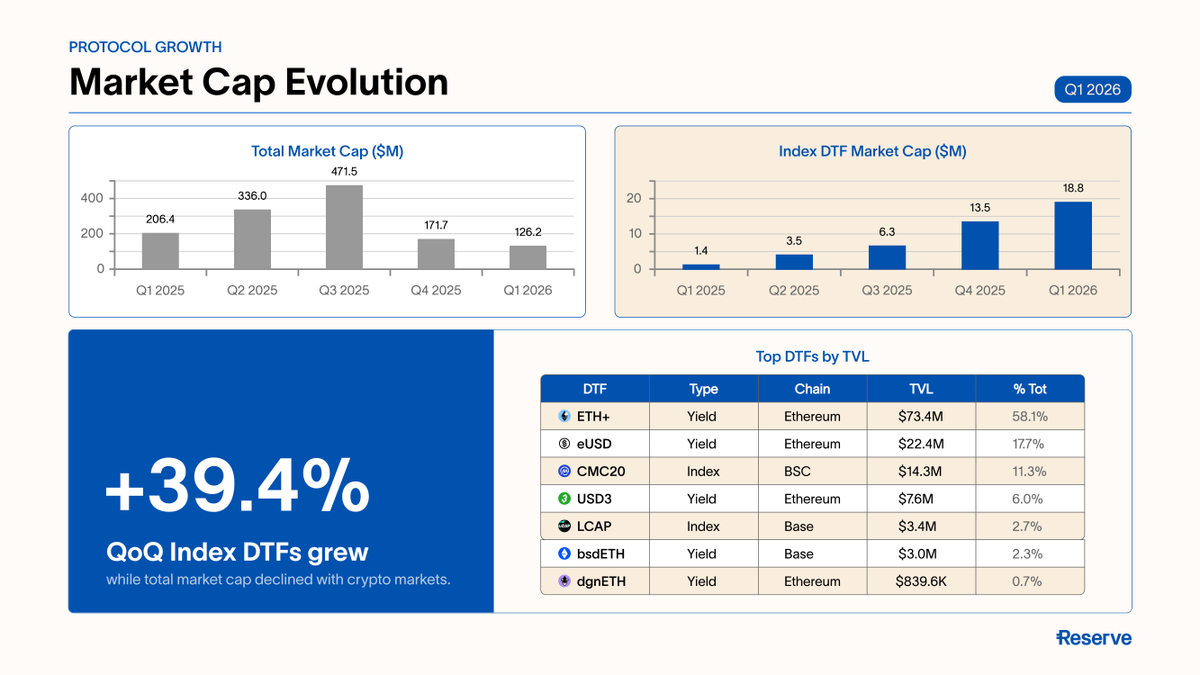Viewport: 1200px width, 675px height.
Task: Click the 0.7% share cell
Action: [x=1029, y=581]
